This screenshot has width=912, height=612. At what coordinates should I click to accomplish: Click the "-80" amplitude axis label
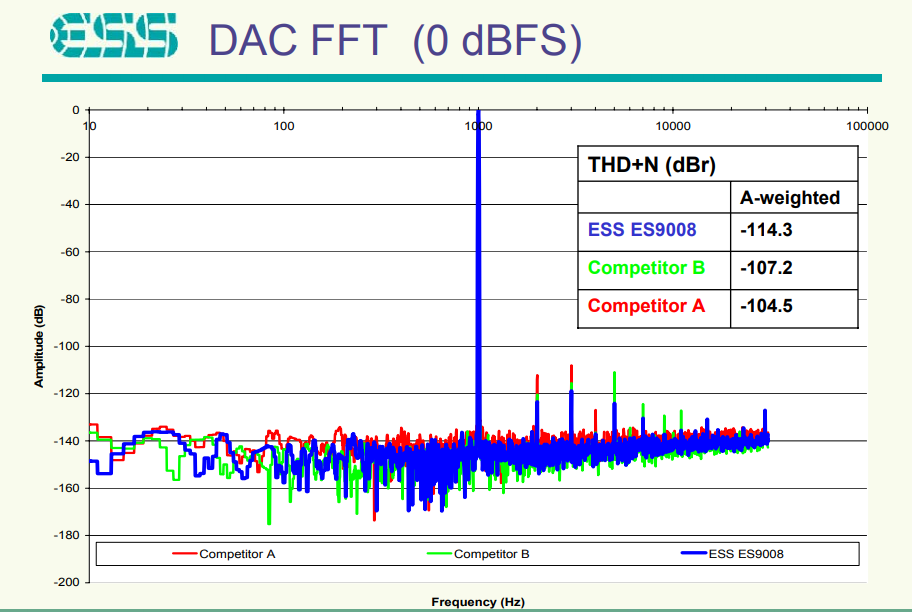pyautogui.click(x=70, y=299)
